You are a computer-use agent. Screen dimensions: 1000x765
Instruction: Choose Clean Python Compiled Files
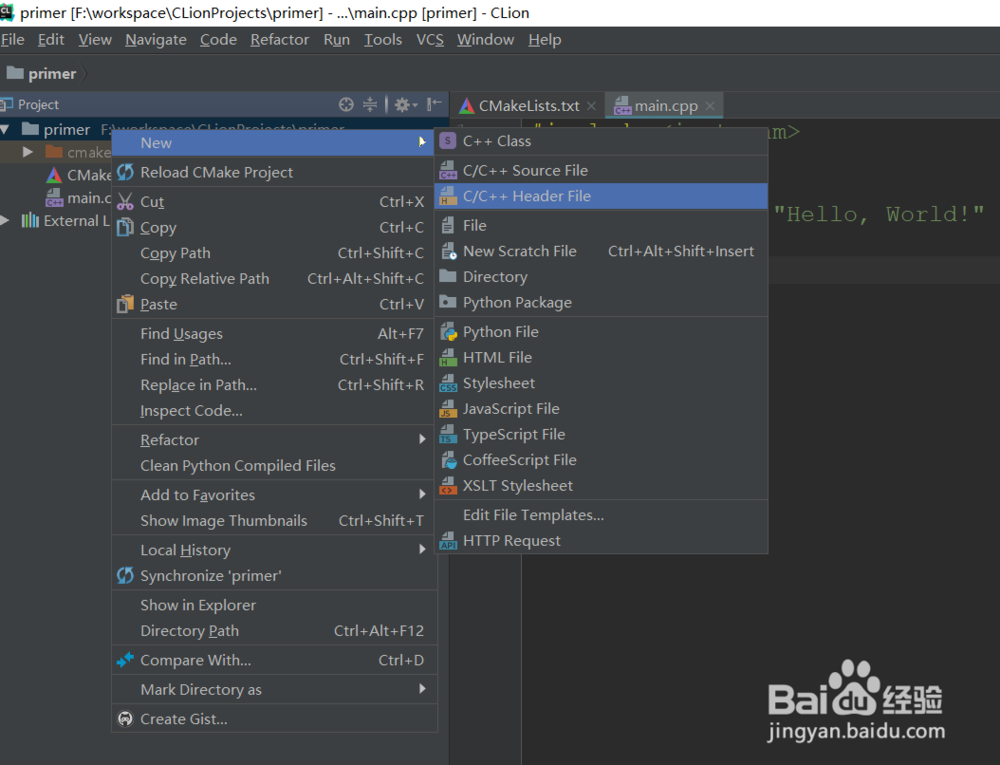point(274,465)
